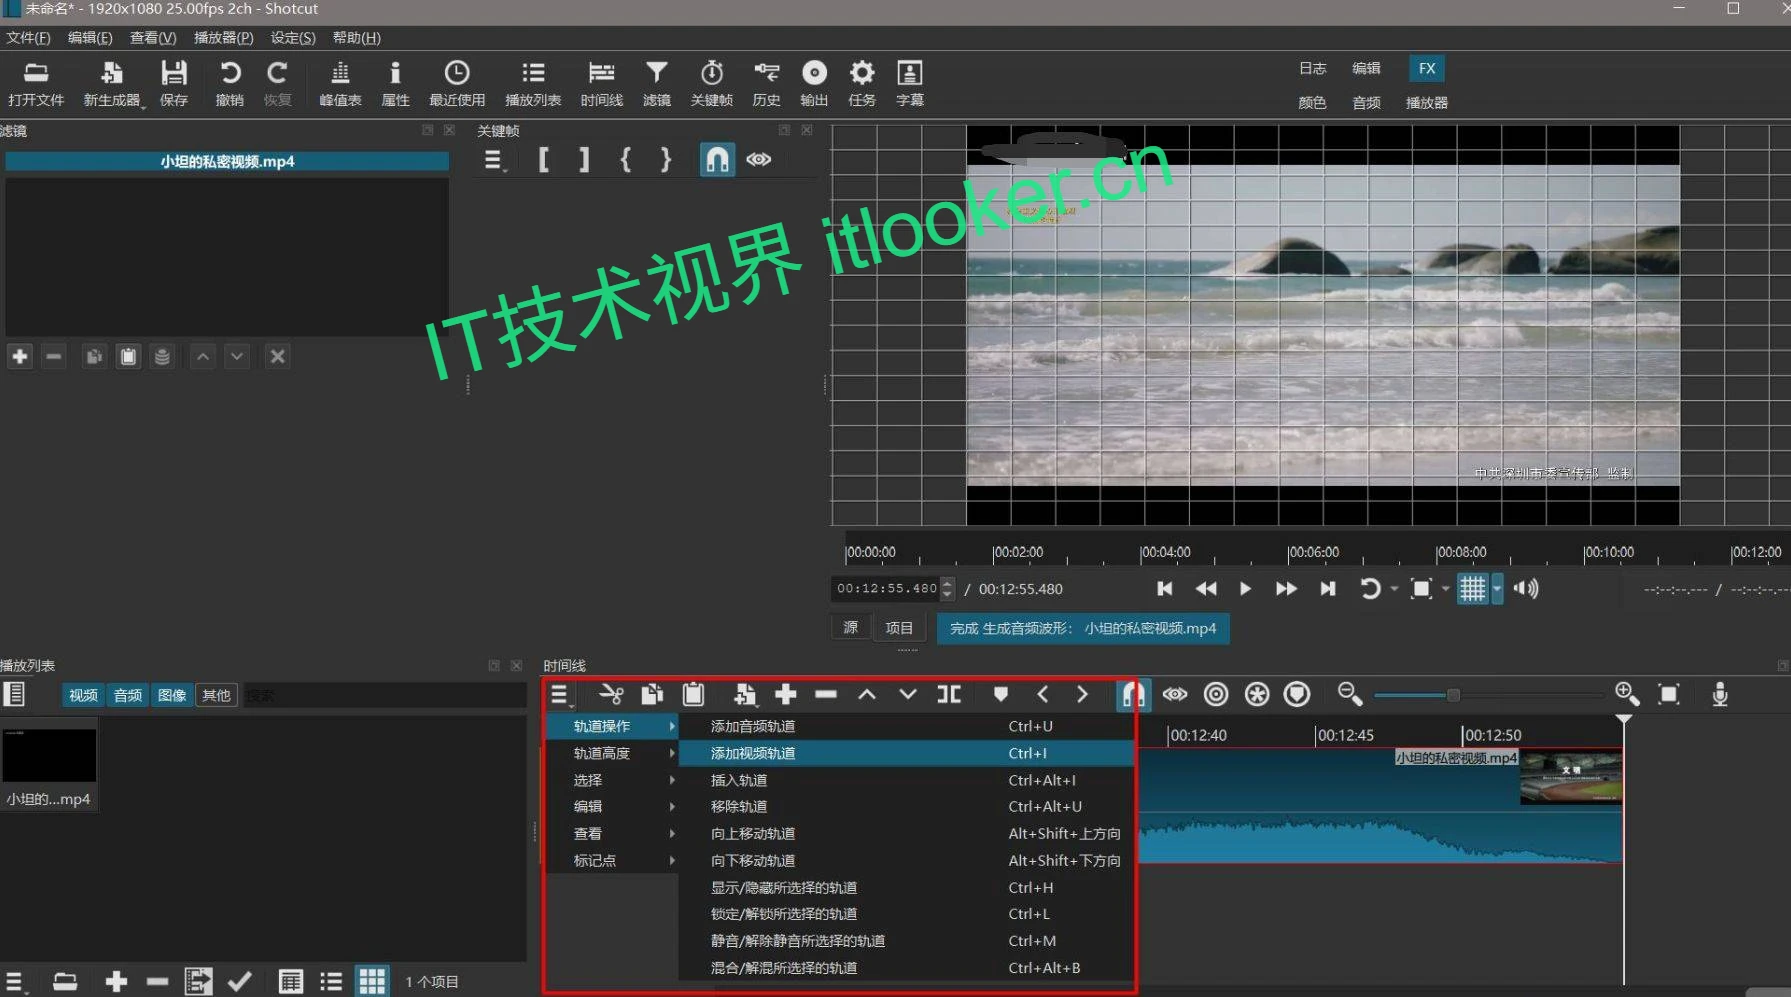The image size is (1791, 997).
Task: Open the Filters panel via 滤镜 toolbar icon
Action: click(657, 83)
